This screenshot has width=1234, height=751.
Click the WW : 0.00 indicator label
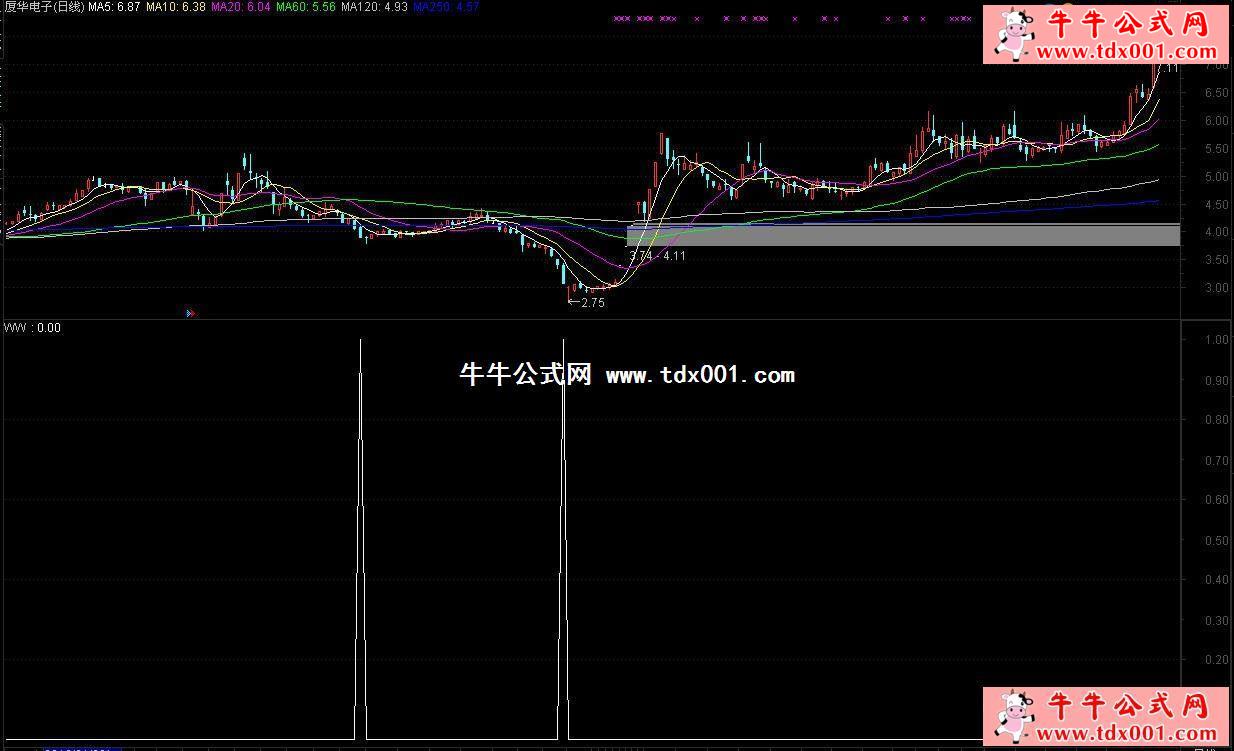pyautogui.click(x=32, y=327)
